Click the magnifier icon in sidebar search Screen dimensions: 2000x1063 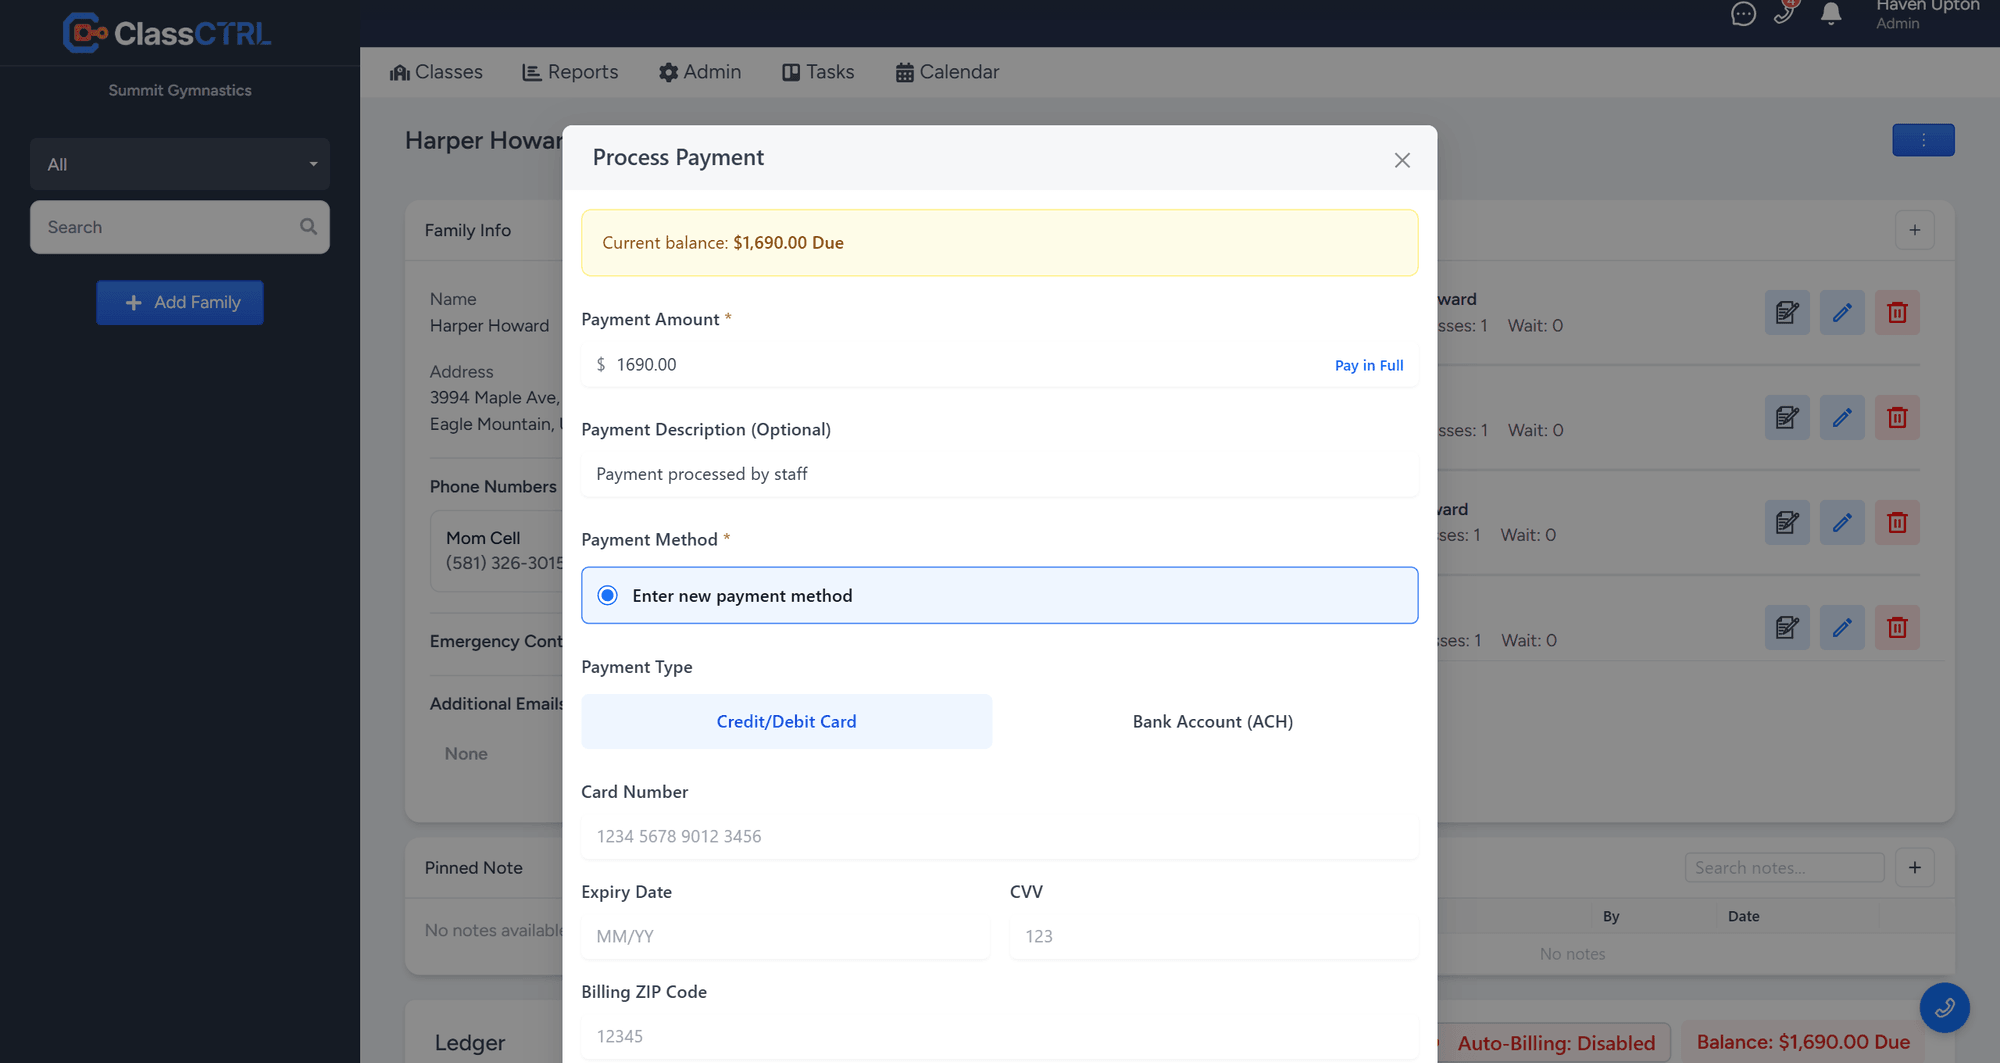tap(308, 227)
